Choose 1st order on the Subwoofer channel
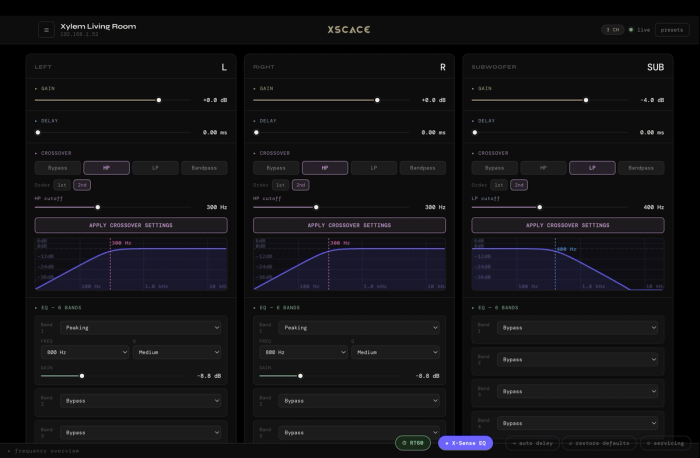The width and height of the screenshot is (700, 458). [x=499, y=185]
